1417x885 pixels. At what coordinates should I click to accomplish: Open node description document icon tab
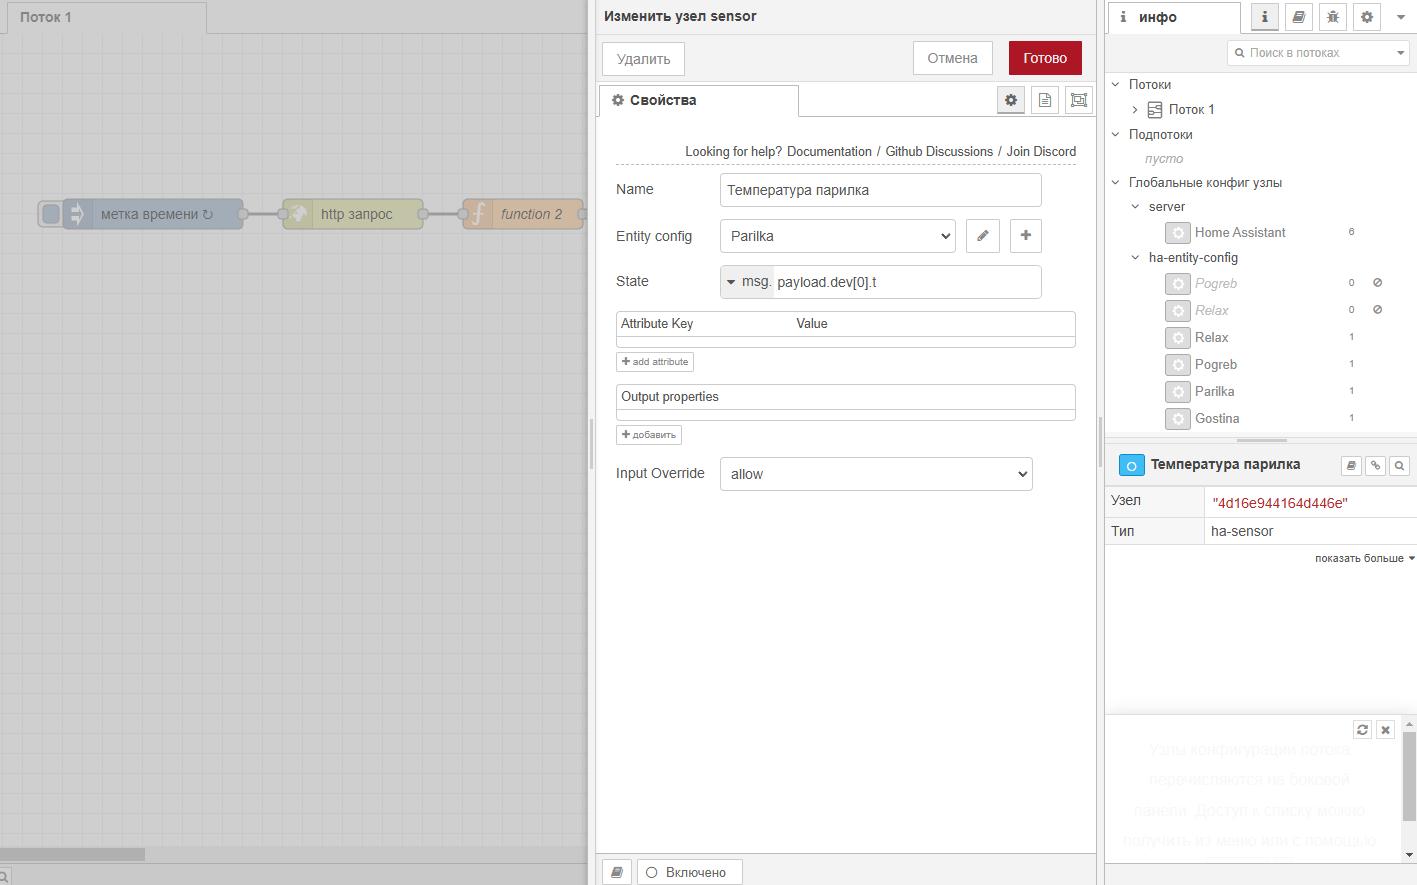coord(1044,100)
